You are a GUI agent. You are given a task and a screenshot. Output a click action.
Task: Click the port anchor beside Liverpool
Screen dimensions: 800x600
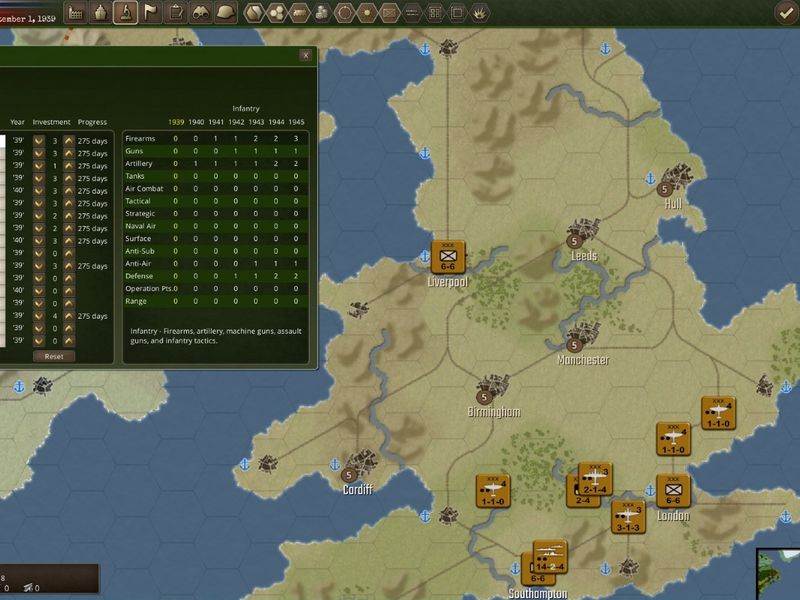[424, 256]
